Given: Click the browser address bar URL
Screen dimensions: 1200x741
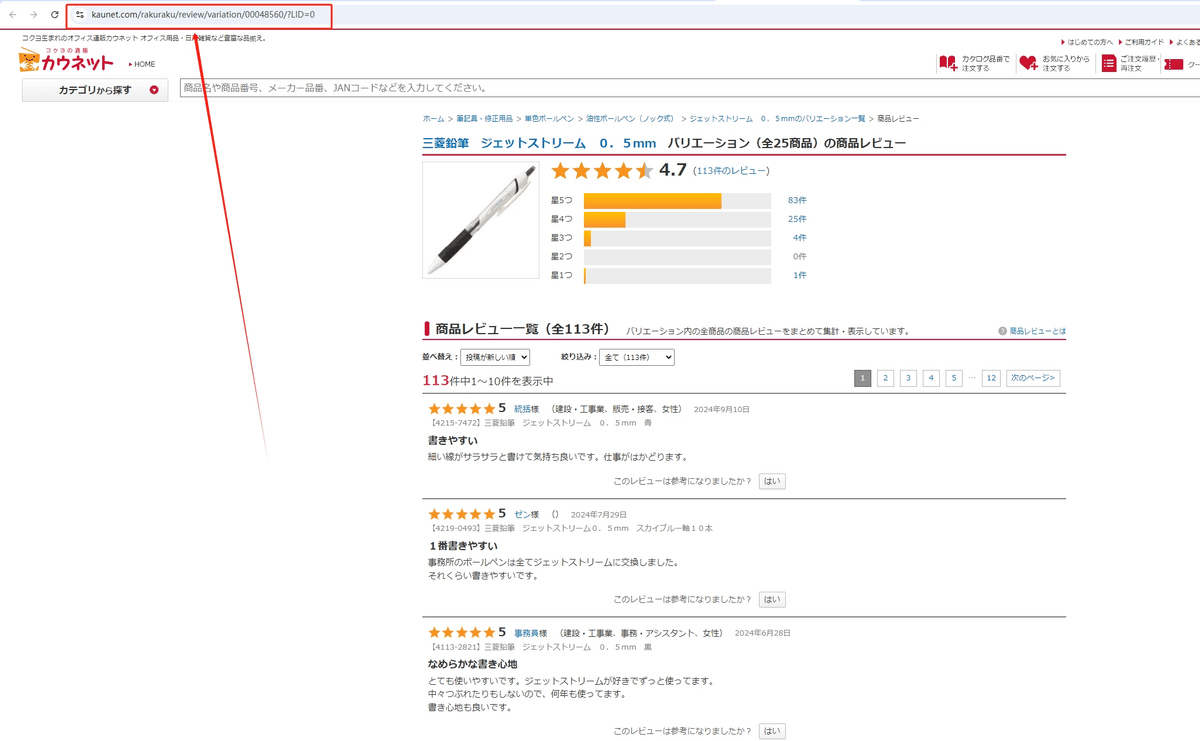Looking at the screenshot, I should [x=203, y=15].
